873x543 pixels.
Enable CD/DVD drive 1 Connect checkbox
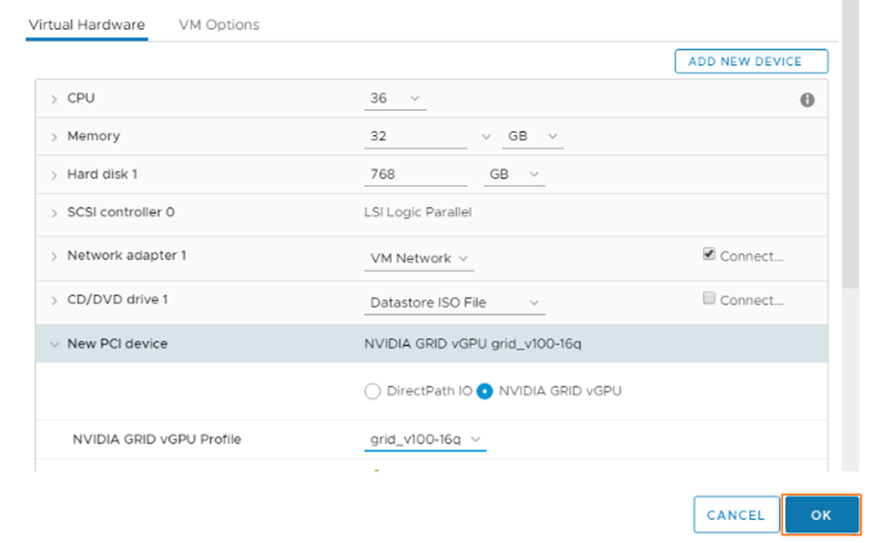click(709, 299)
